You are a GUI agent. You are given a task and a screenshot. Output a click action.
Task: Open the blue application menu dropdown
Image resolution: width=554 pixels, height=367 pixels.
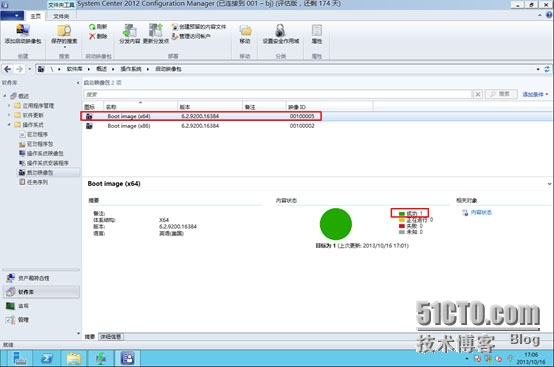coord(12,16)
